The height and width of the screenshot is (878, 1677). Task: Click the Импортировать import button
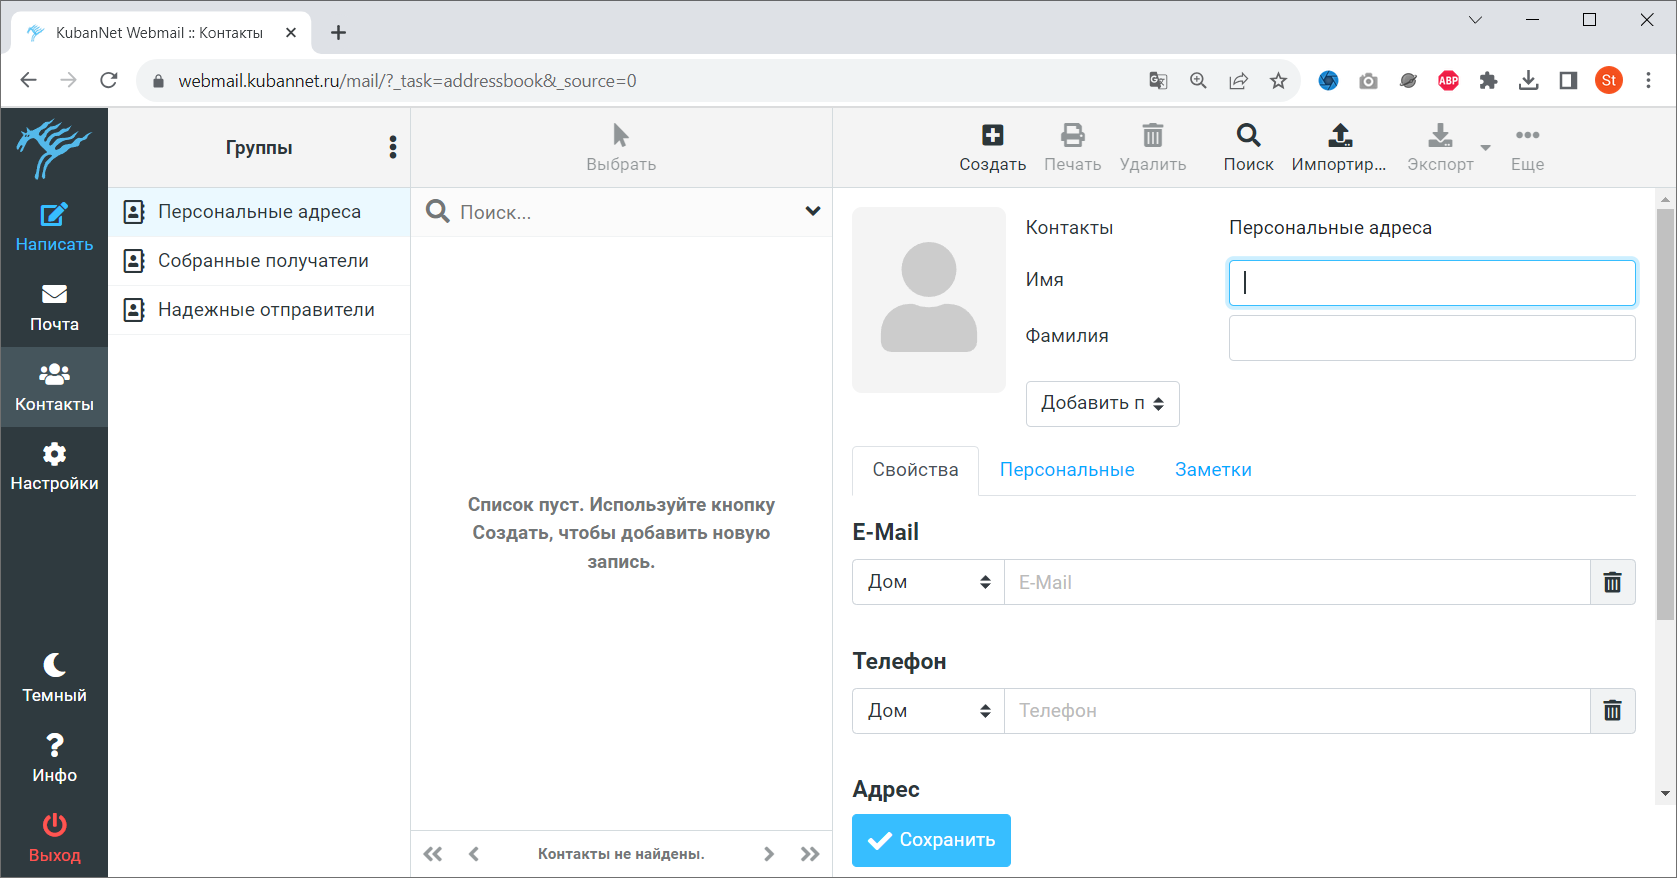pos(1339,148)
